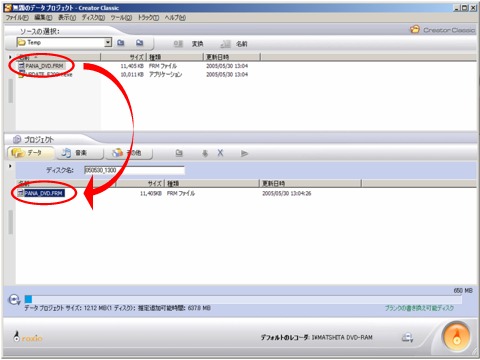This screenshot has width=480, height=360.
Task: Switch to the その他 project tab
Action: click(129, 153)
